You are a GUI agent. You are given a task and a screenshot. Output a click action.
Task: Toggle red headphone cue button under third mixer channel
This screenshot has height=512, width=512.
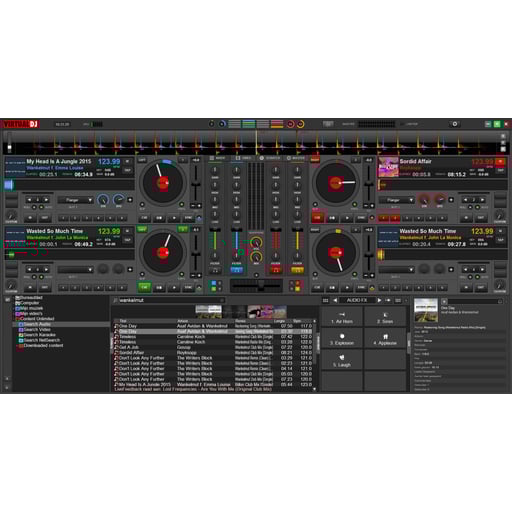pyautogui.click(x=275, y=270)
